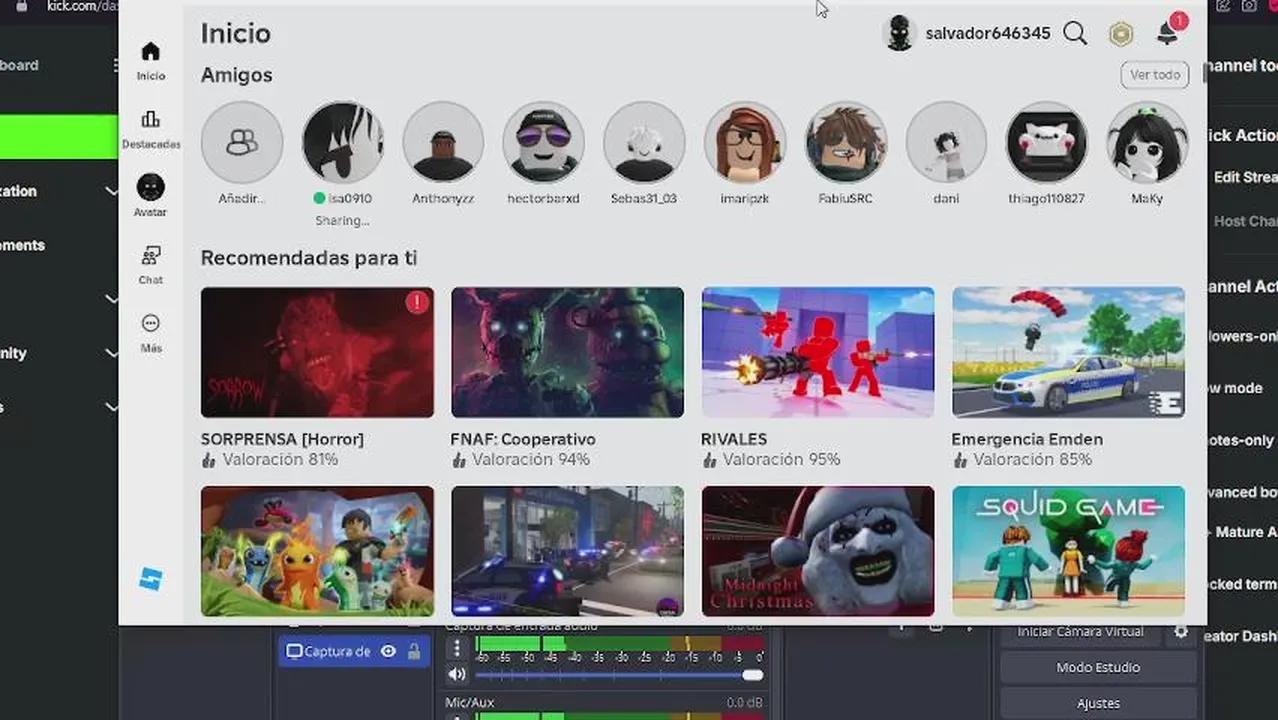Click the speaker mute icon in OBS mixer
Viewport: 1278px width, 720px height.
tap(457, 674)
